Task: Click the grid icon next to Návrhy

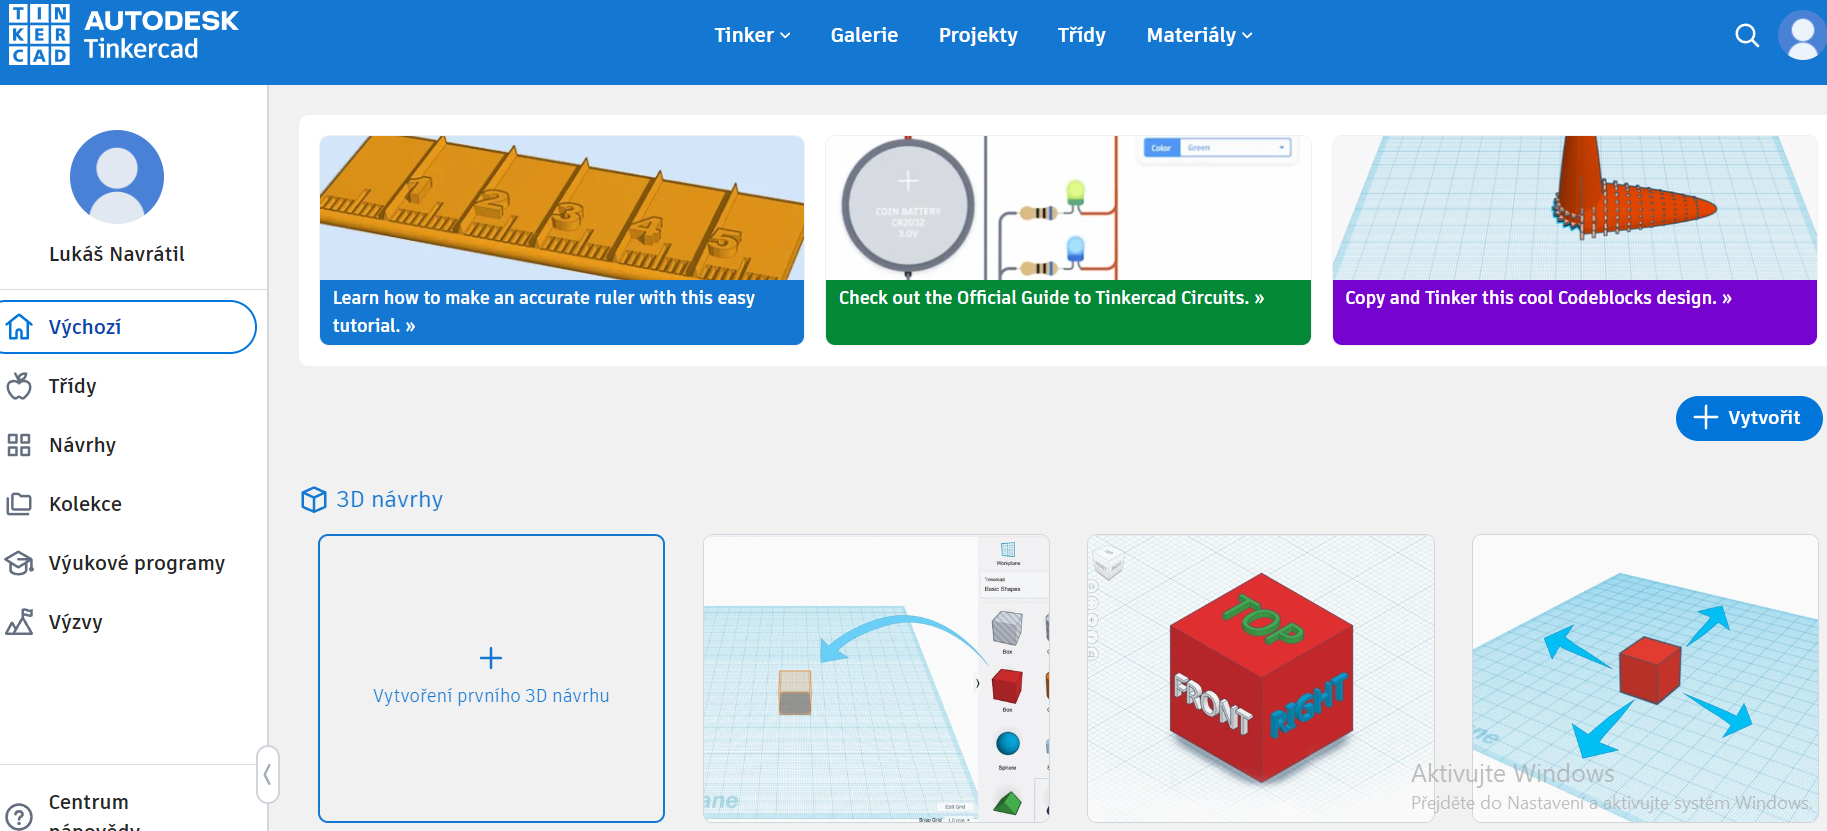Action: tap(19, 445)
